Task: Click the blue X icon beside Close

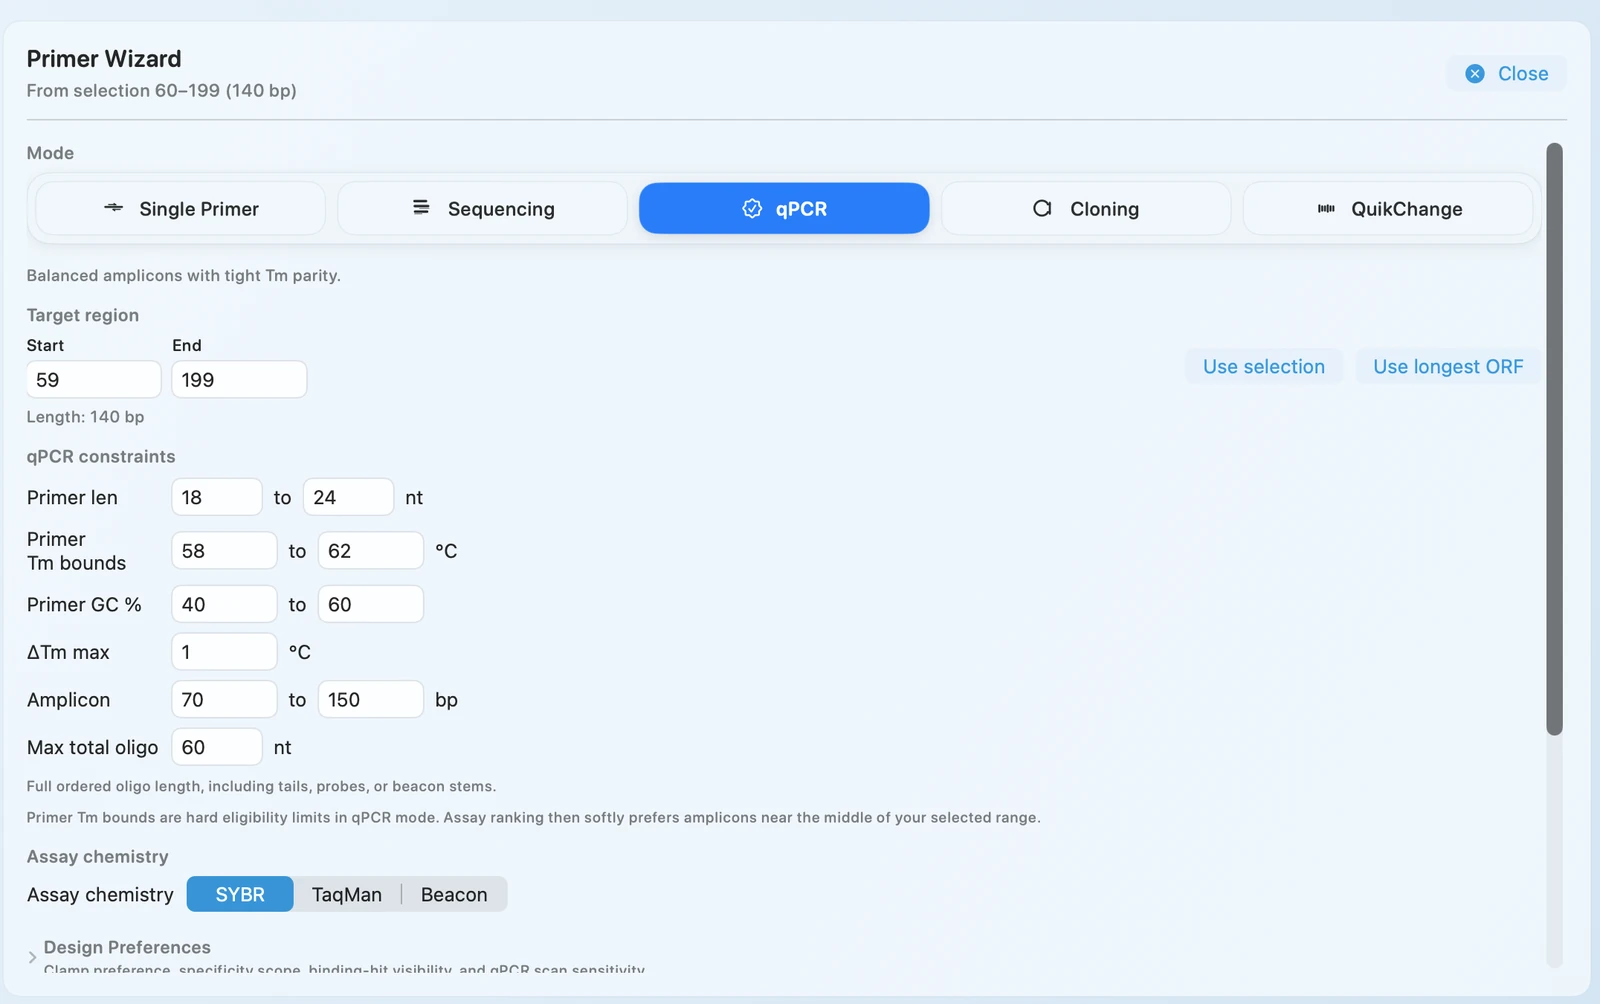Action: 1475,74
